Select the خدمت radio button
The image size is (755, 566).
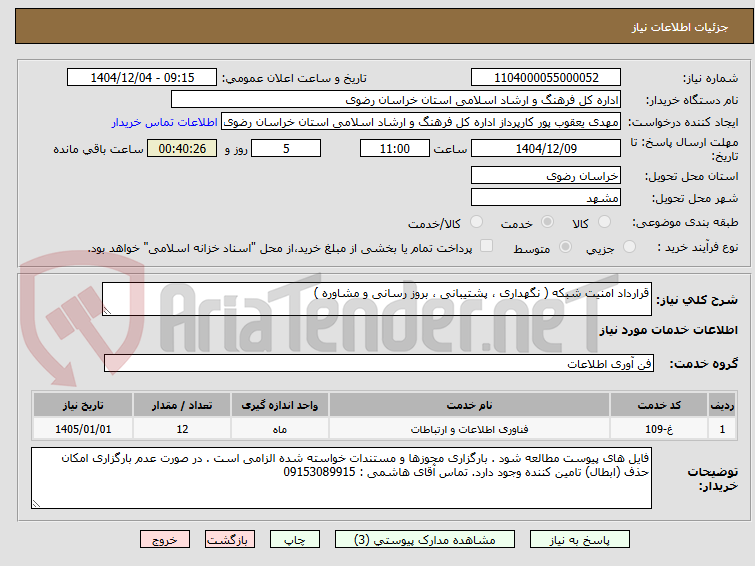(x=547, y=222)
